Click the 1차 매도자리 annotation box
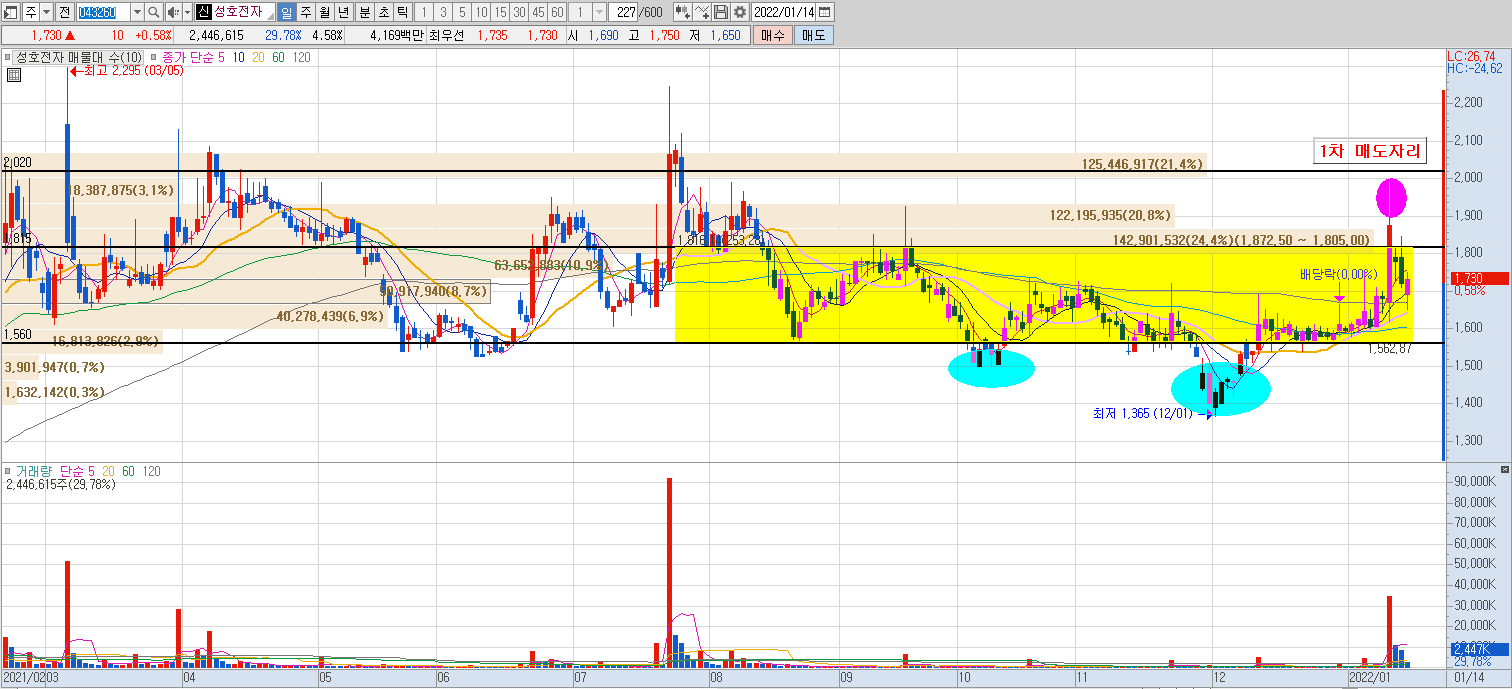This screenshot has height=689, width=1512. 1370,151
